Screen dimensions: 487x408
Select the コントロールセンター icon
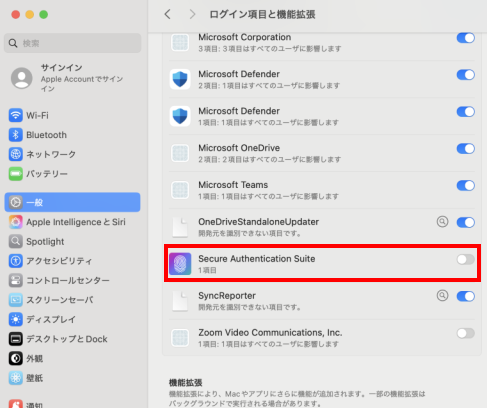point(16,280)
